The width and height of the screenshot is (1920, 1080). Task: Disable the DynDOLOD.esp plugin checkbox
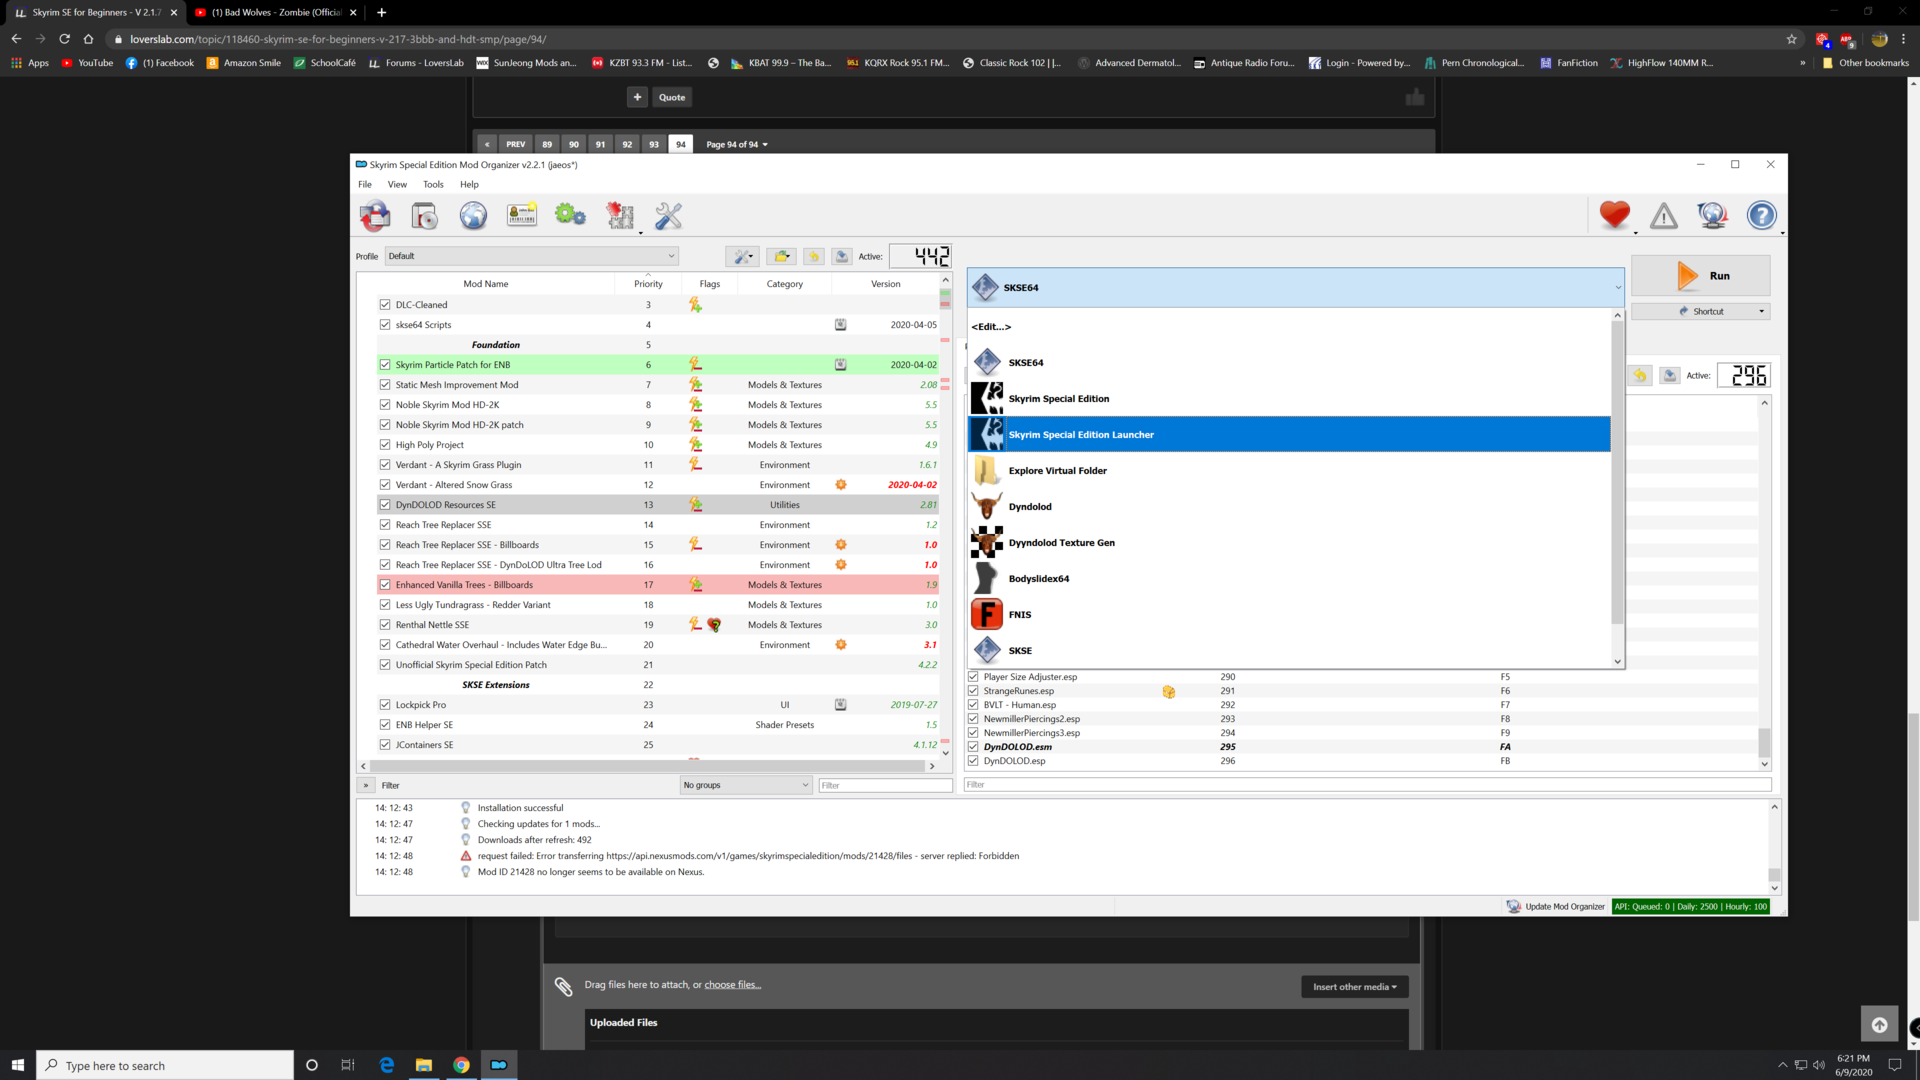973,761
